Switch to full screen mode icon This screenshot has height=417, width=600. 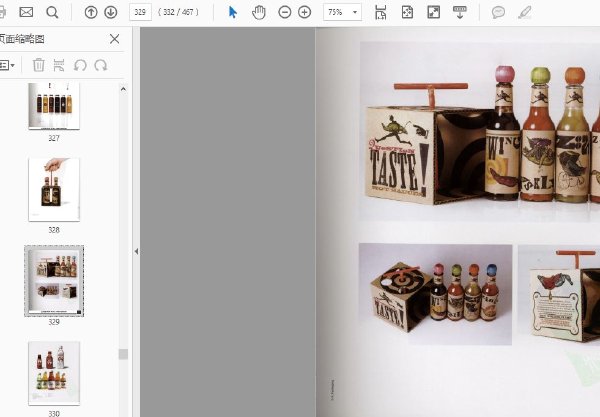point(434,12)
